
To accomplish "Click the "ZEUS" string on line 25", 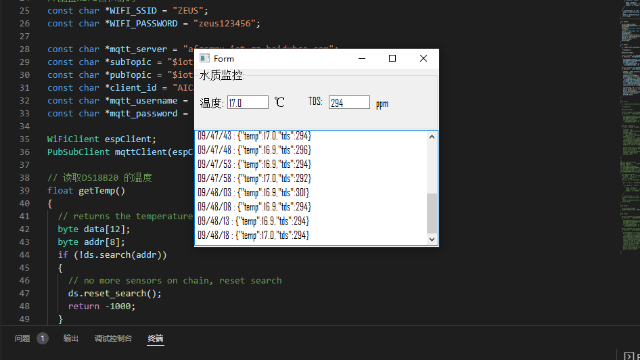I will click(x=188, y=11).
